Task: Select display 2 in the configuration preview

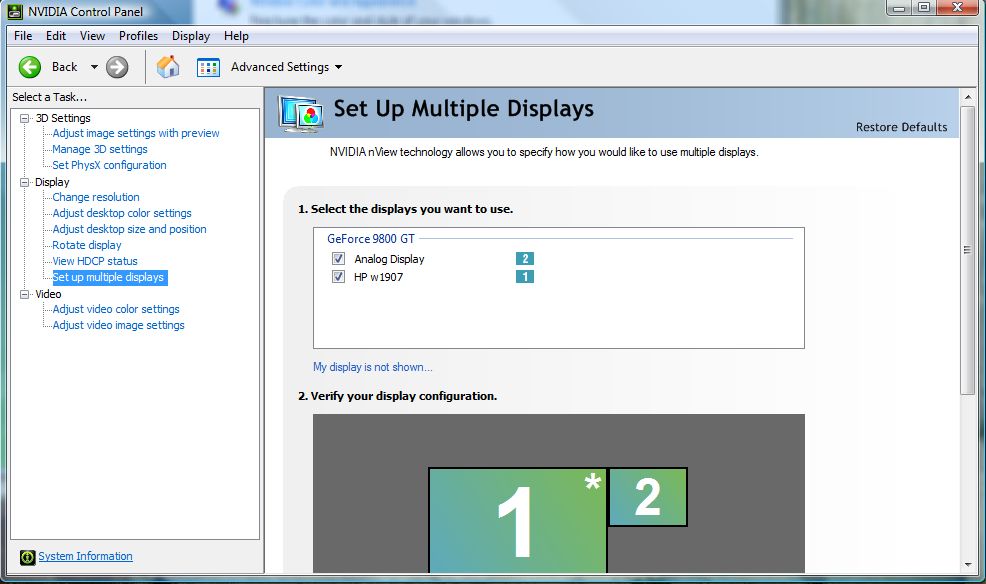Action: click(648, 497)
